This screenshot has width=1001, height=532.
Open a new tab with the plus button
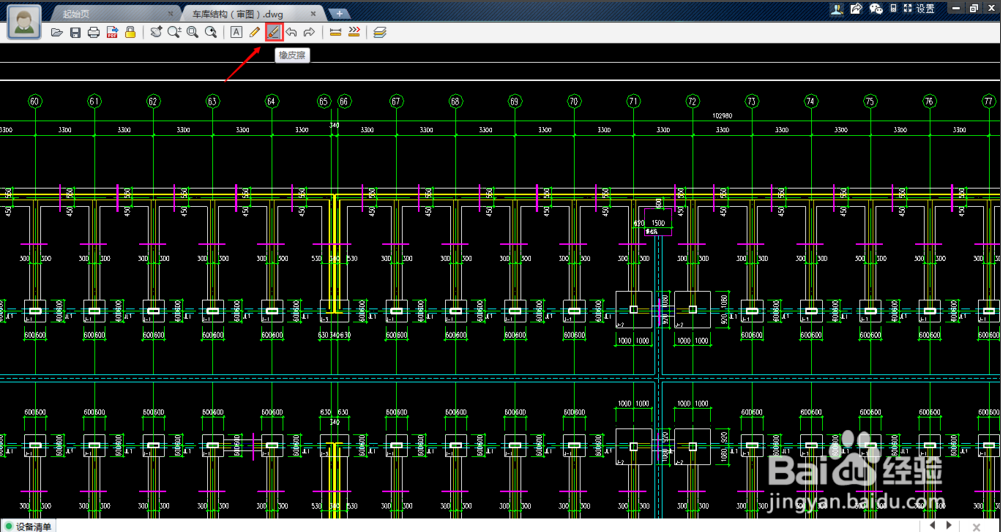pyautogui.click(x=340, y=13)
